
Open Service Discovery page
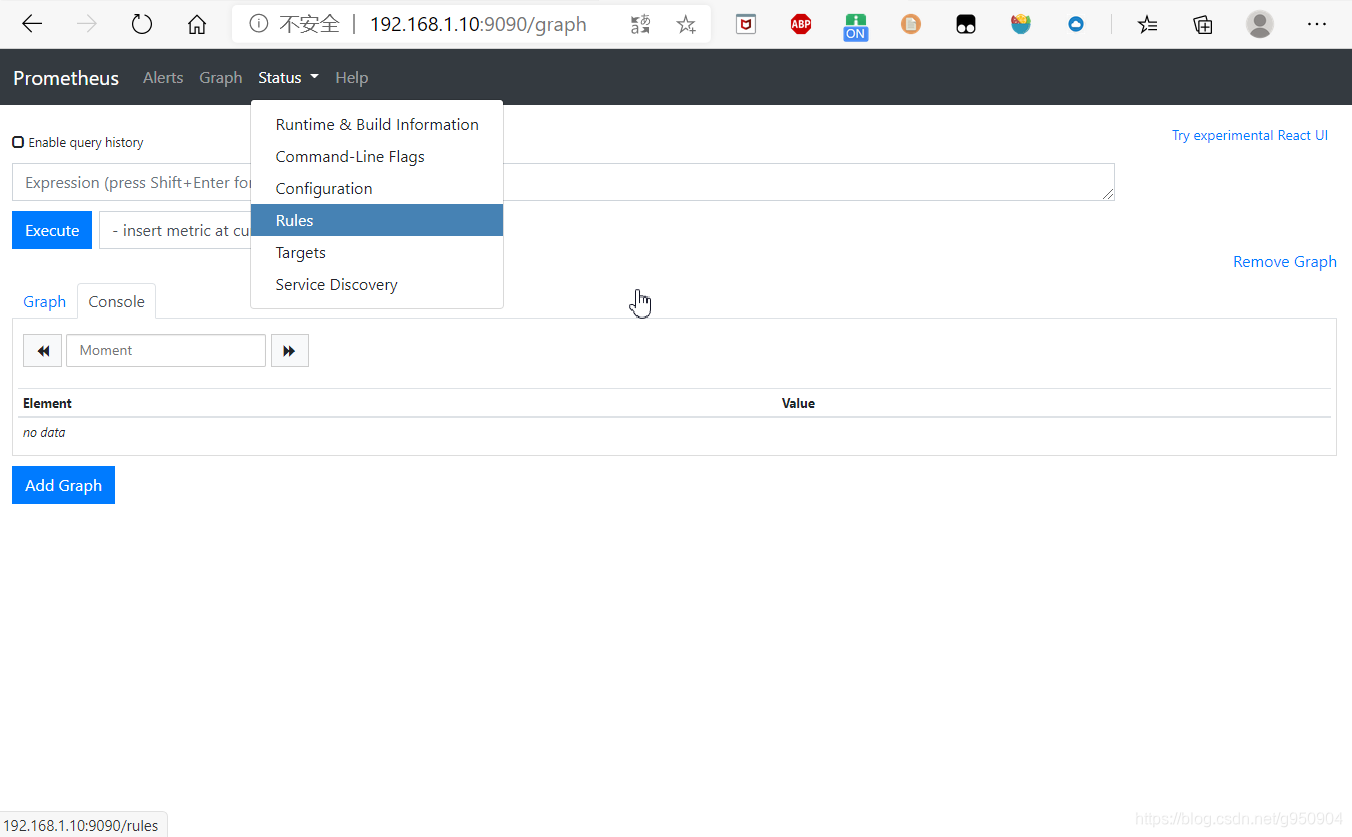[x=377, y=284]
